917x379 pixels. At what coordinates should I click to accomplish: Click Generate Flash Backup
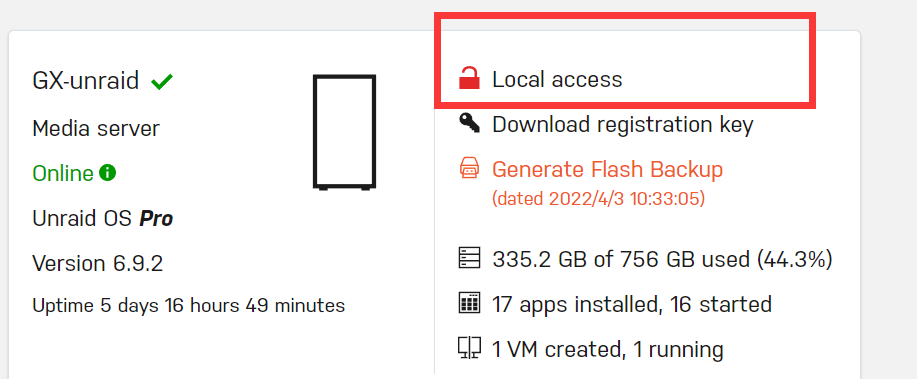coord(608,170)
